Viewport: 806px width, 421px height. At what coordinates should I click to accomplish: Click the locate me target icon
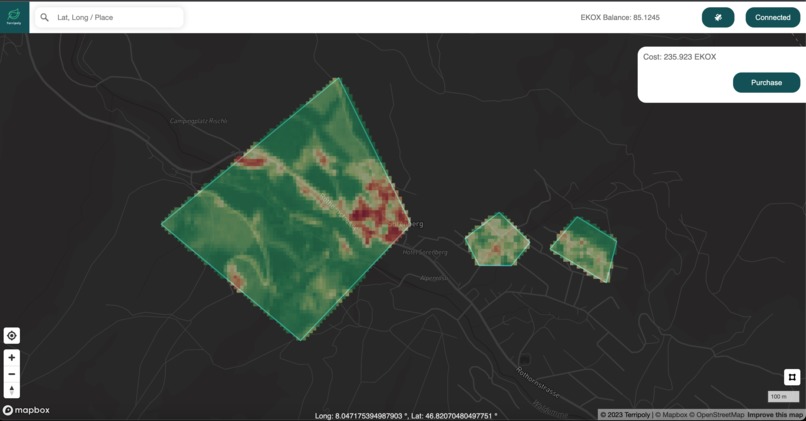click(x=12, y=336)
